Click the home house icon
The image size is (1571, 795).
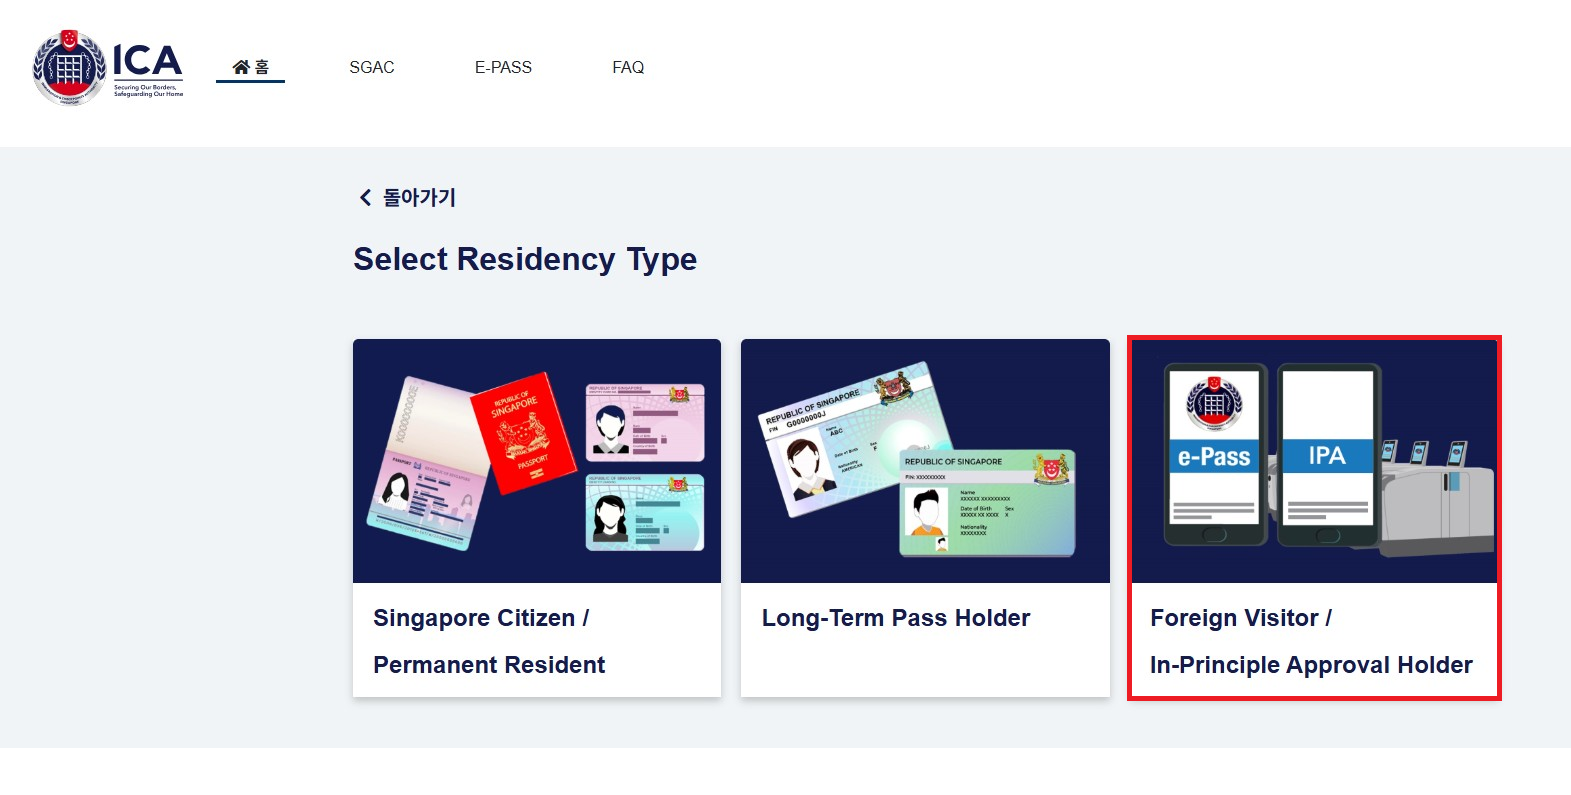pos(241,67)
